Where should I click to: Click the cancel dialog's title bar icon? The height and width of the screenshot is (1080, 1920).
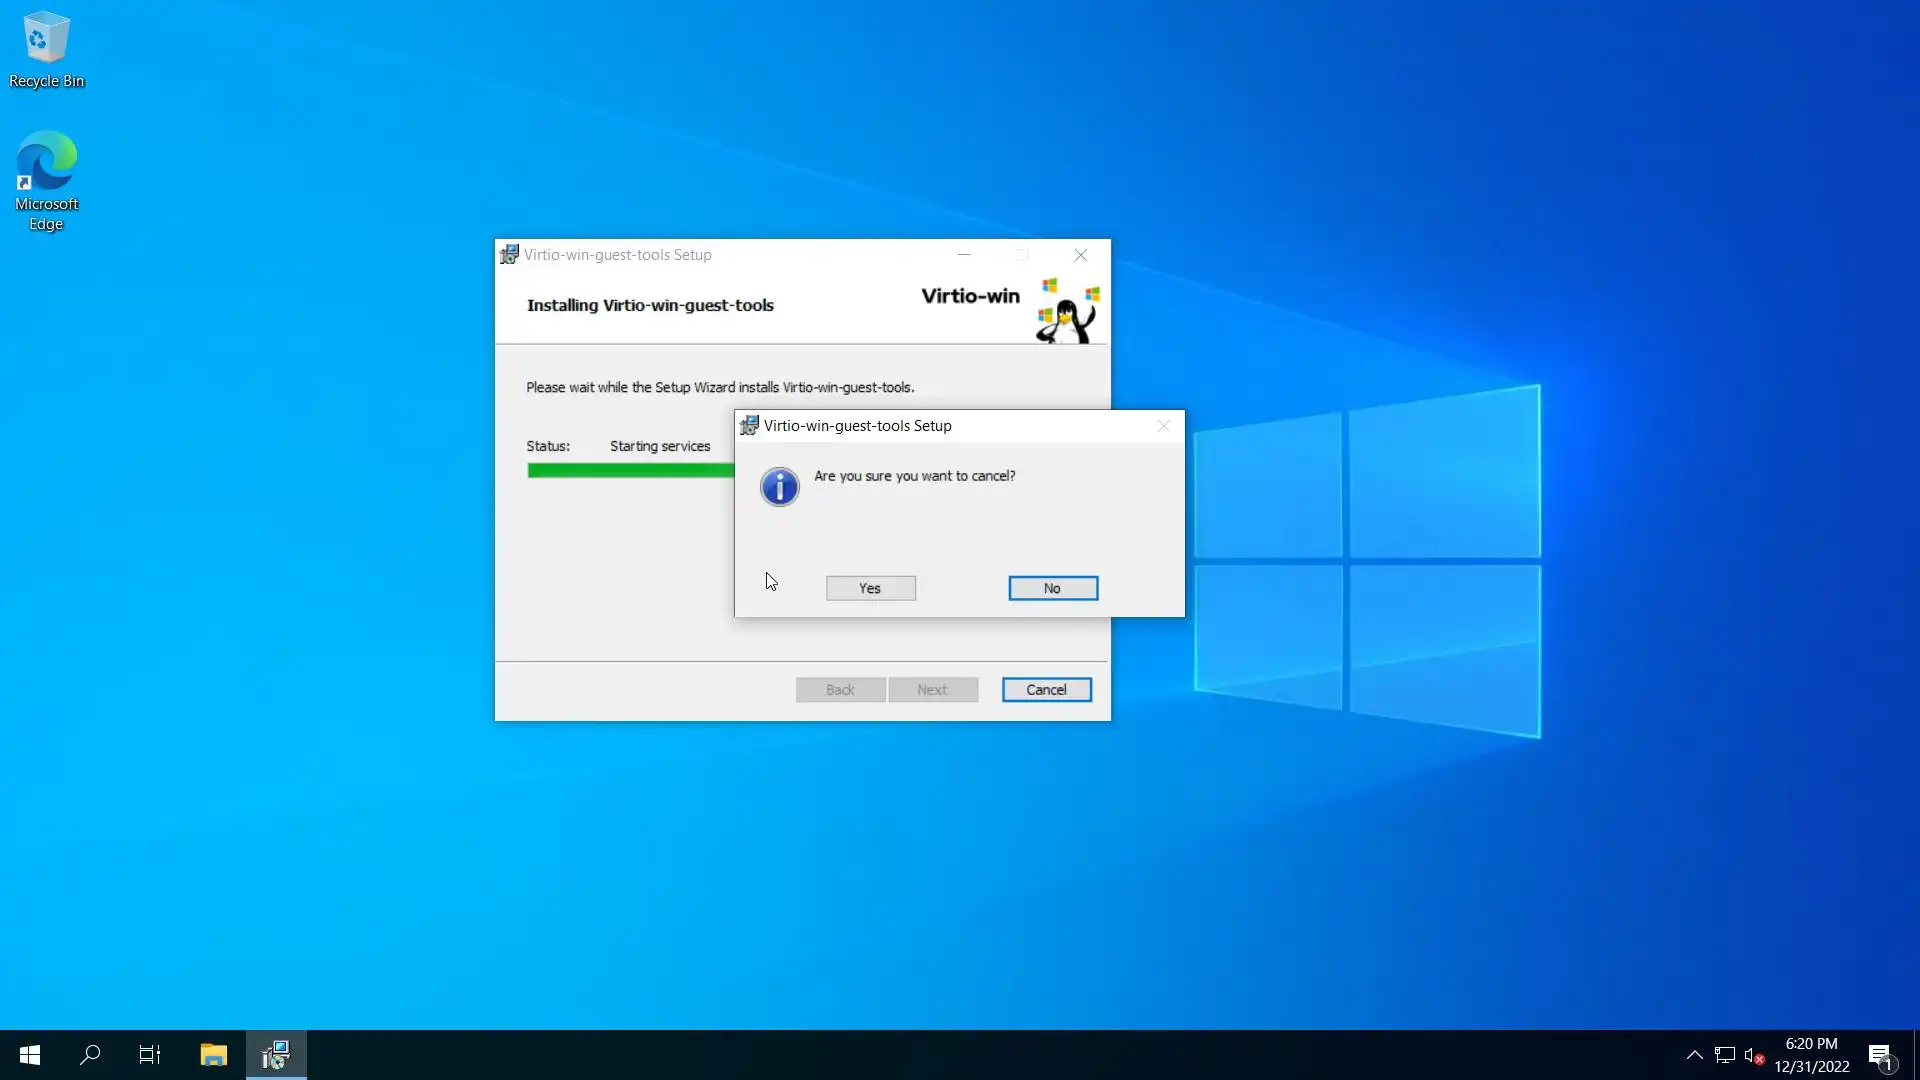point(749,426)
